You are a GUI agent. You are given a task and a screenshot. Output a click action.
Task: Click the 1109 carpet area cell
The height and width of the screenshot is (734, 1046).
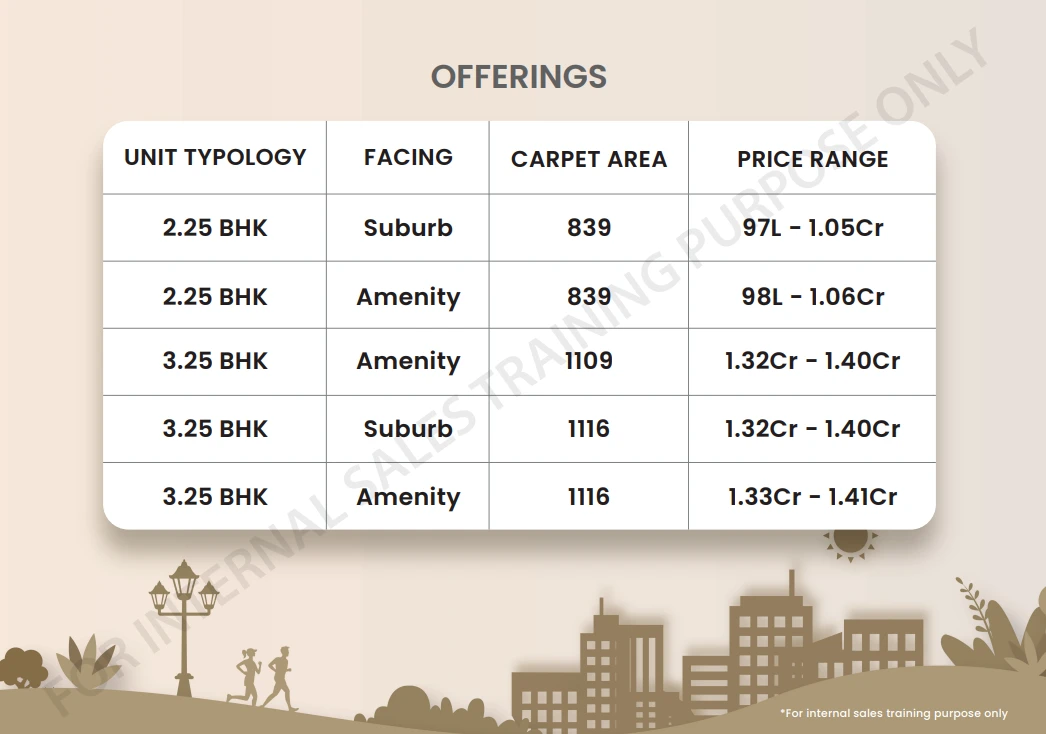[589, 361]
